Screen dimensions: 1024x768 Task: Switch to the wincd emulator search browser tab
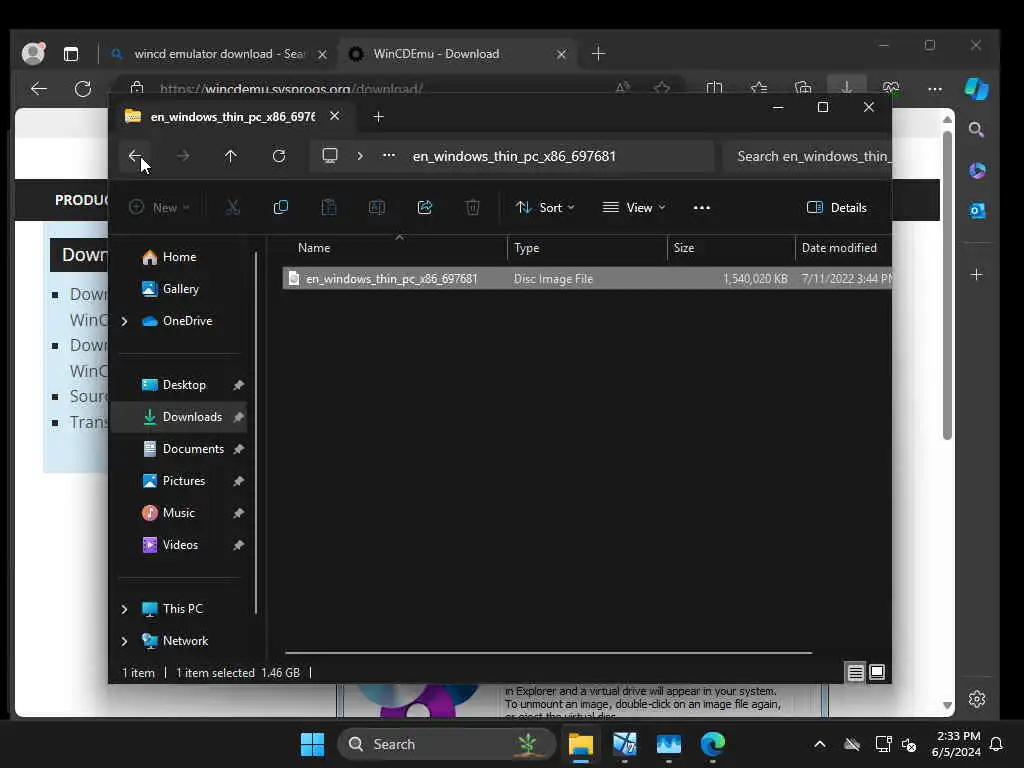217,54
